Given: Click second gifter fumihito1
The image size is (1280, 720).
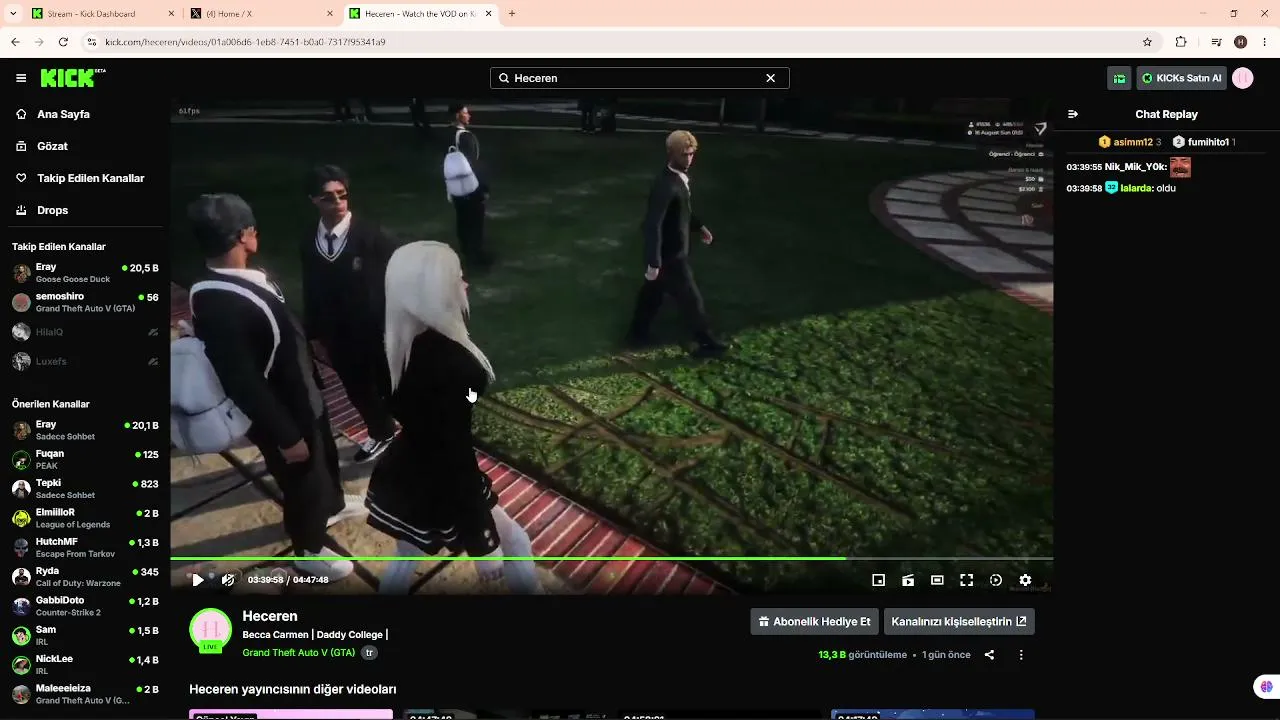Looking at the screenshot, I should click(1204, 142).
